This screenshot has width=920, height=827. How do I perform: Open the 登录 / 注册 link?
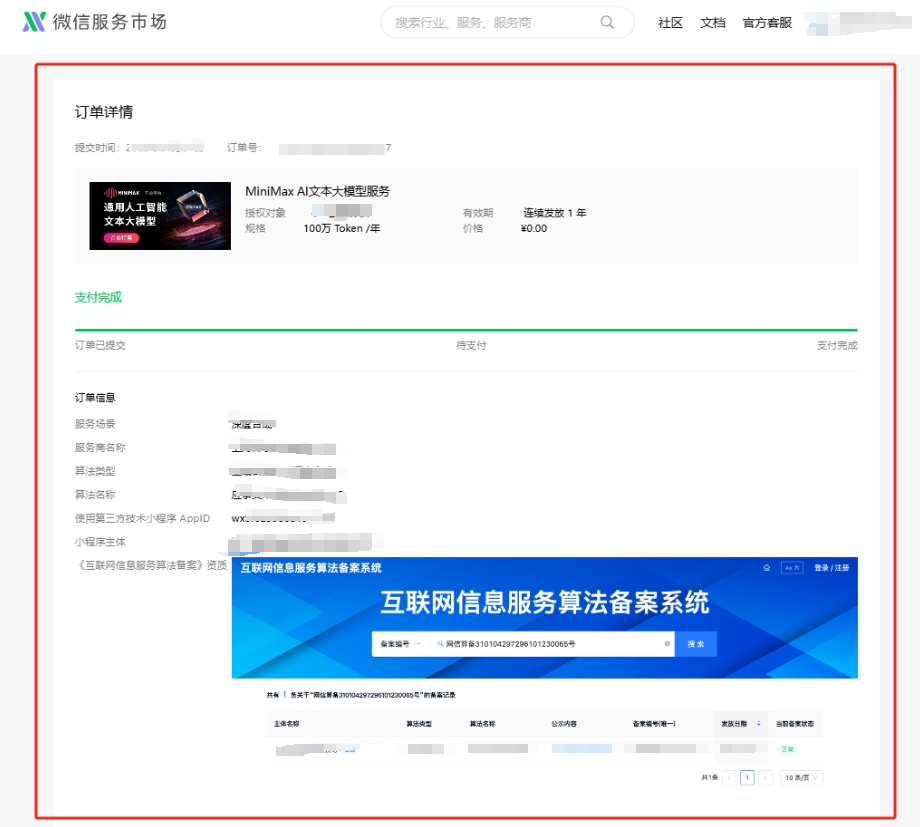(x=831, y=568)
